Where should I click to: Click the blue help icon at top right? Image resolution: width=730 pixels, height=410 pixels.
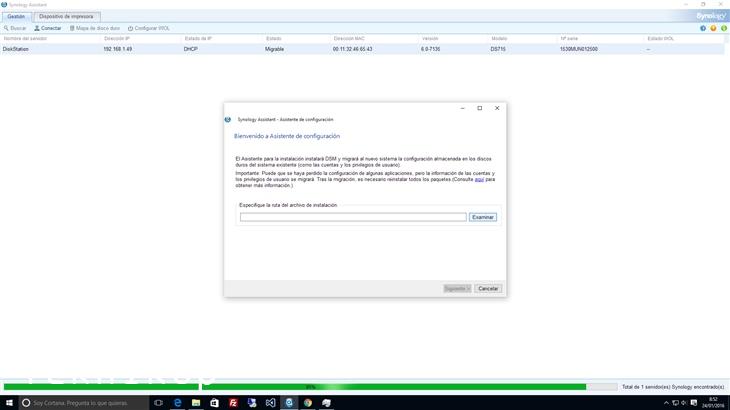click(704, 28)
